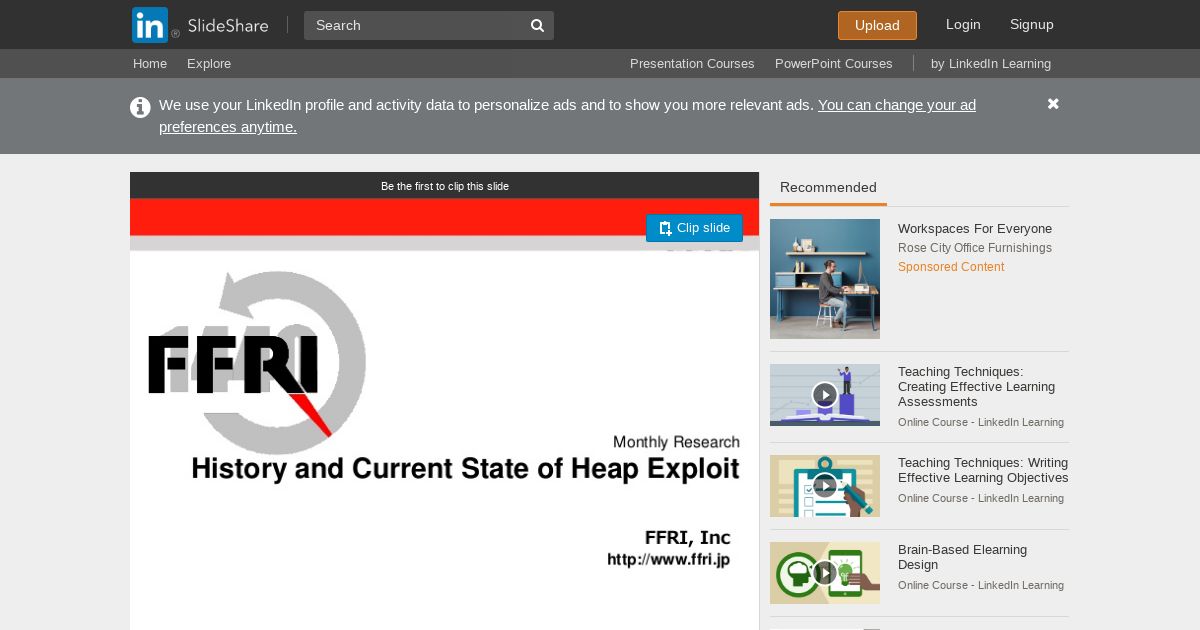Open Teaching Techniques: Writing Effective Learning Objectives
This screenshot has height=630, width=1200.
click(x=983, y=470)
